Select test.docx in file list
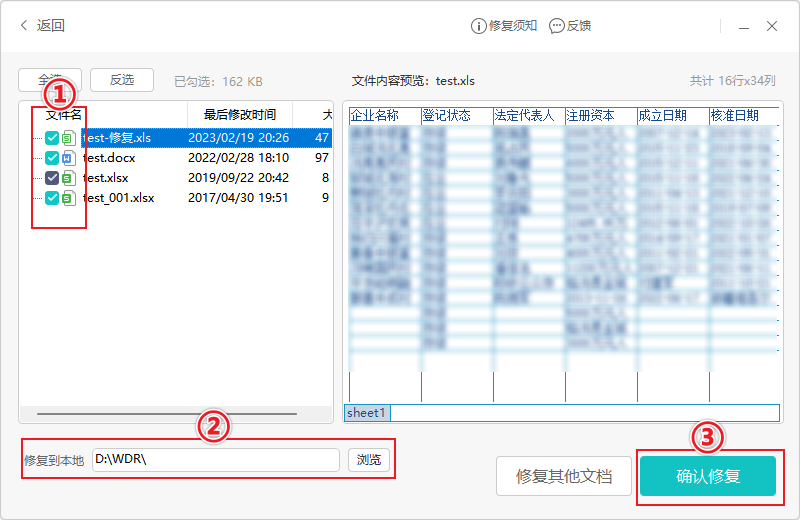The height and width of the screenshot is (520, 800). click(x=109, y=158)
